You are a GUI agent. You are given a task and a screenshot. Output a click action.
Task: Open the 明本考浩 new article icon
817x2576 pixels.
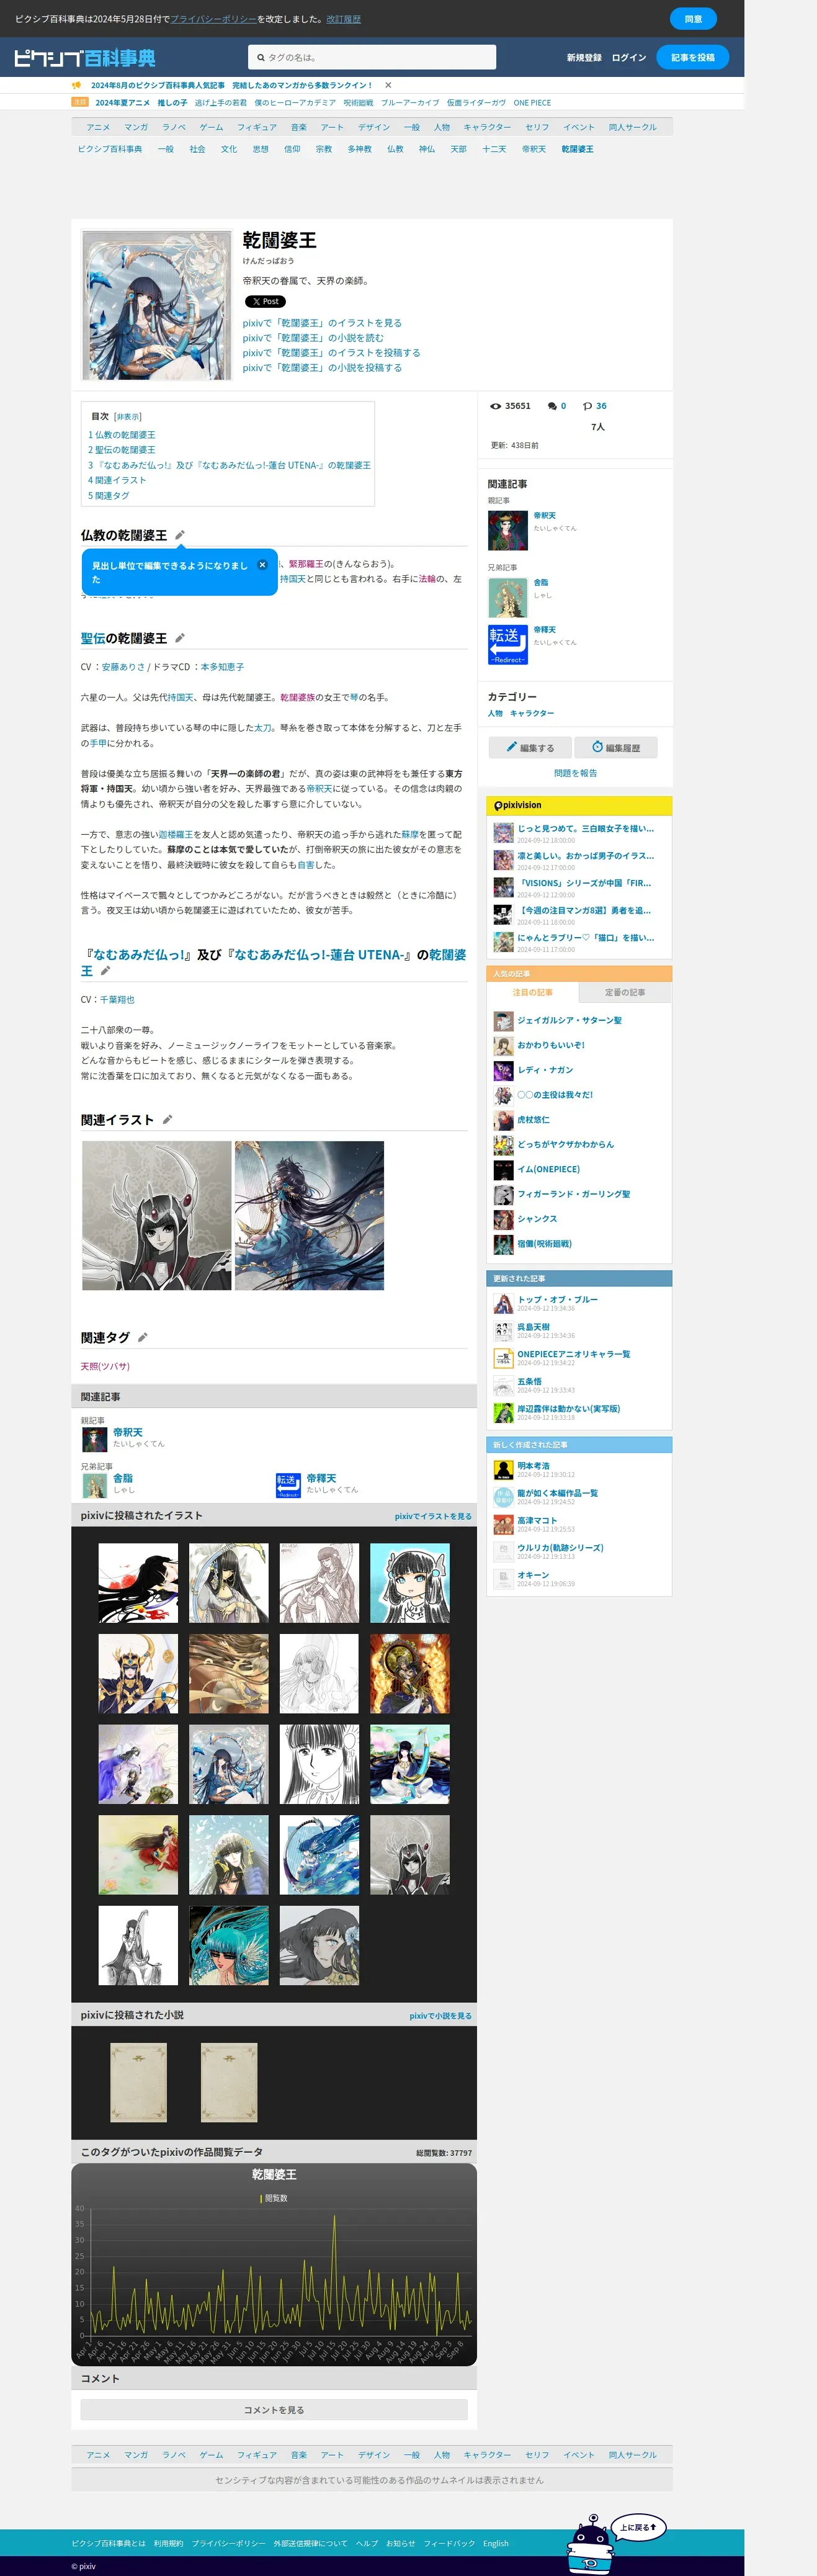[503, 1470]
